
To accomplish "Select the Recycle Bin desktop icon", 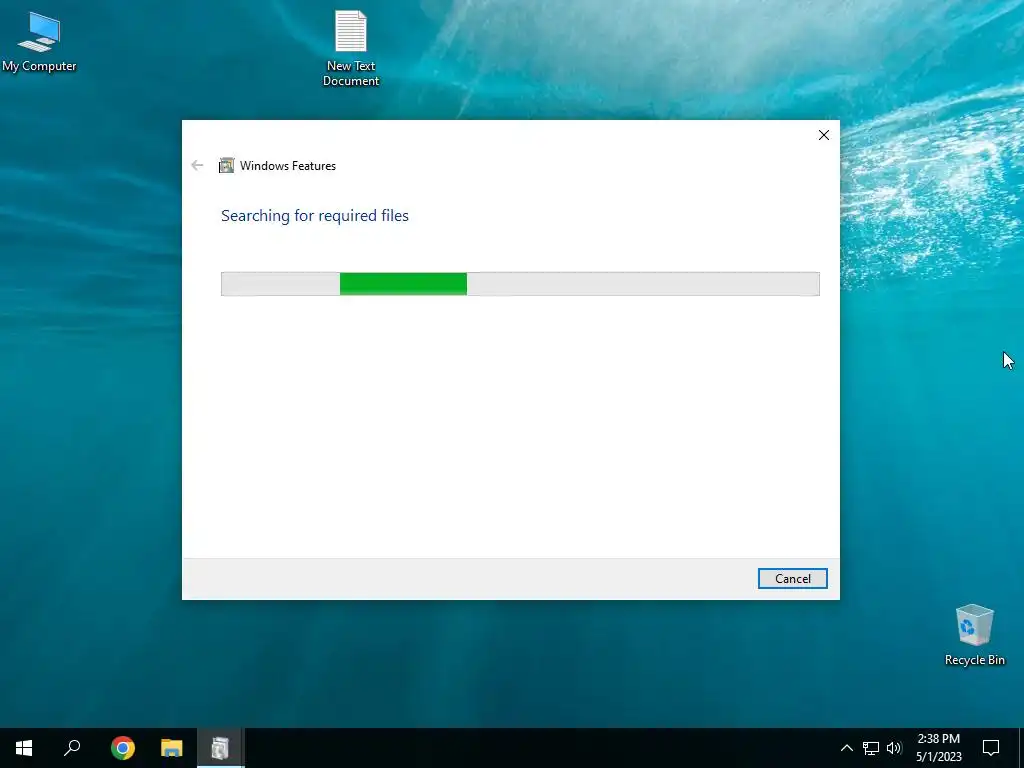I will 974,635.
